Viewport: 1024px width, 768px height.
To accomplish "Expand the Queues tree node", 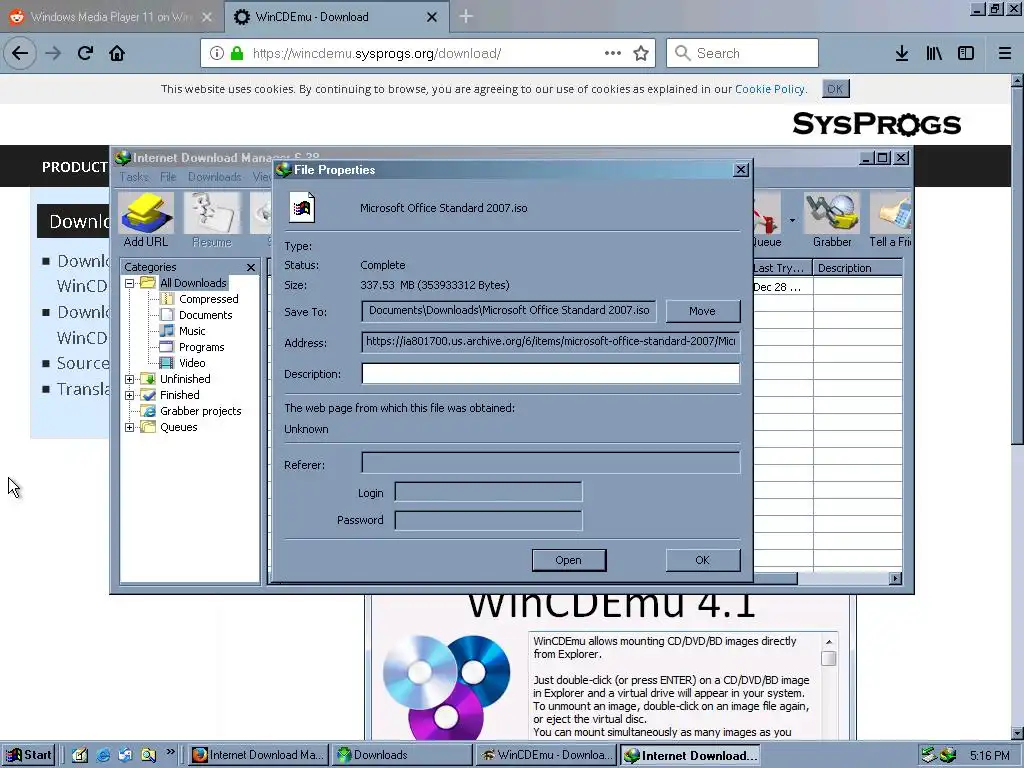I will (129, 427).
